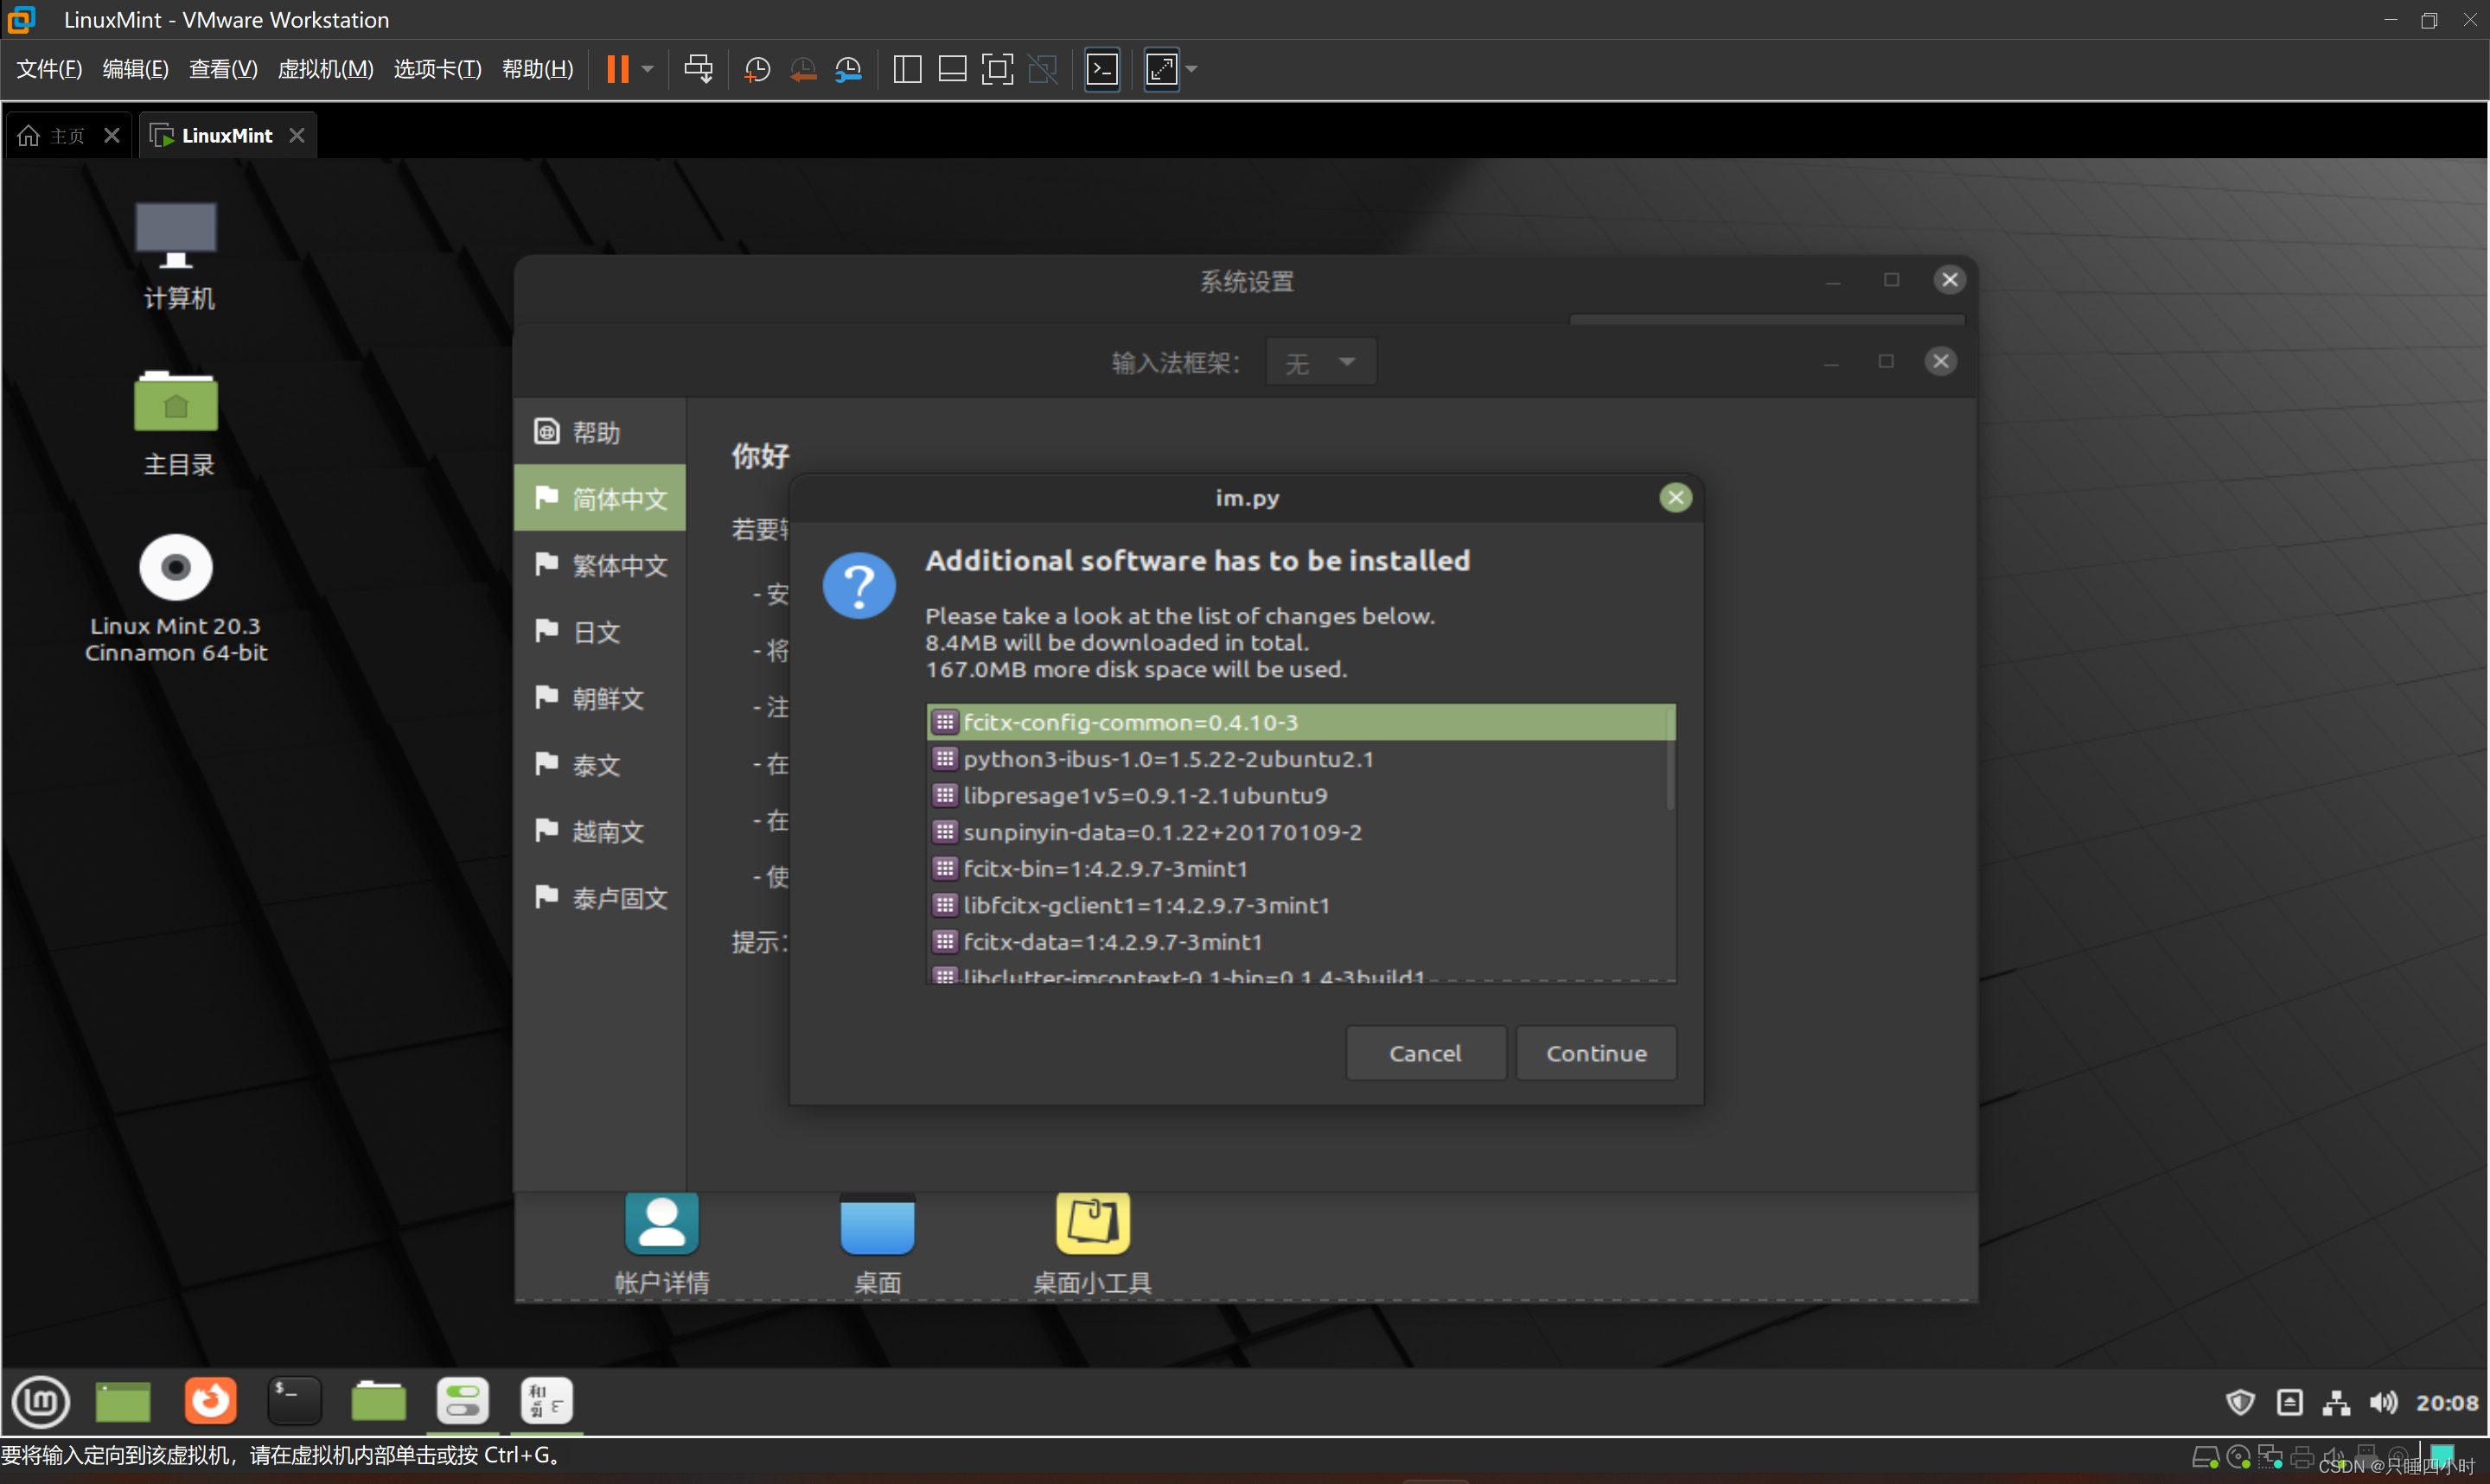
Task: Select 日文 in the sidebar
Action: 599,632
